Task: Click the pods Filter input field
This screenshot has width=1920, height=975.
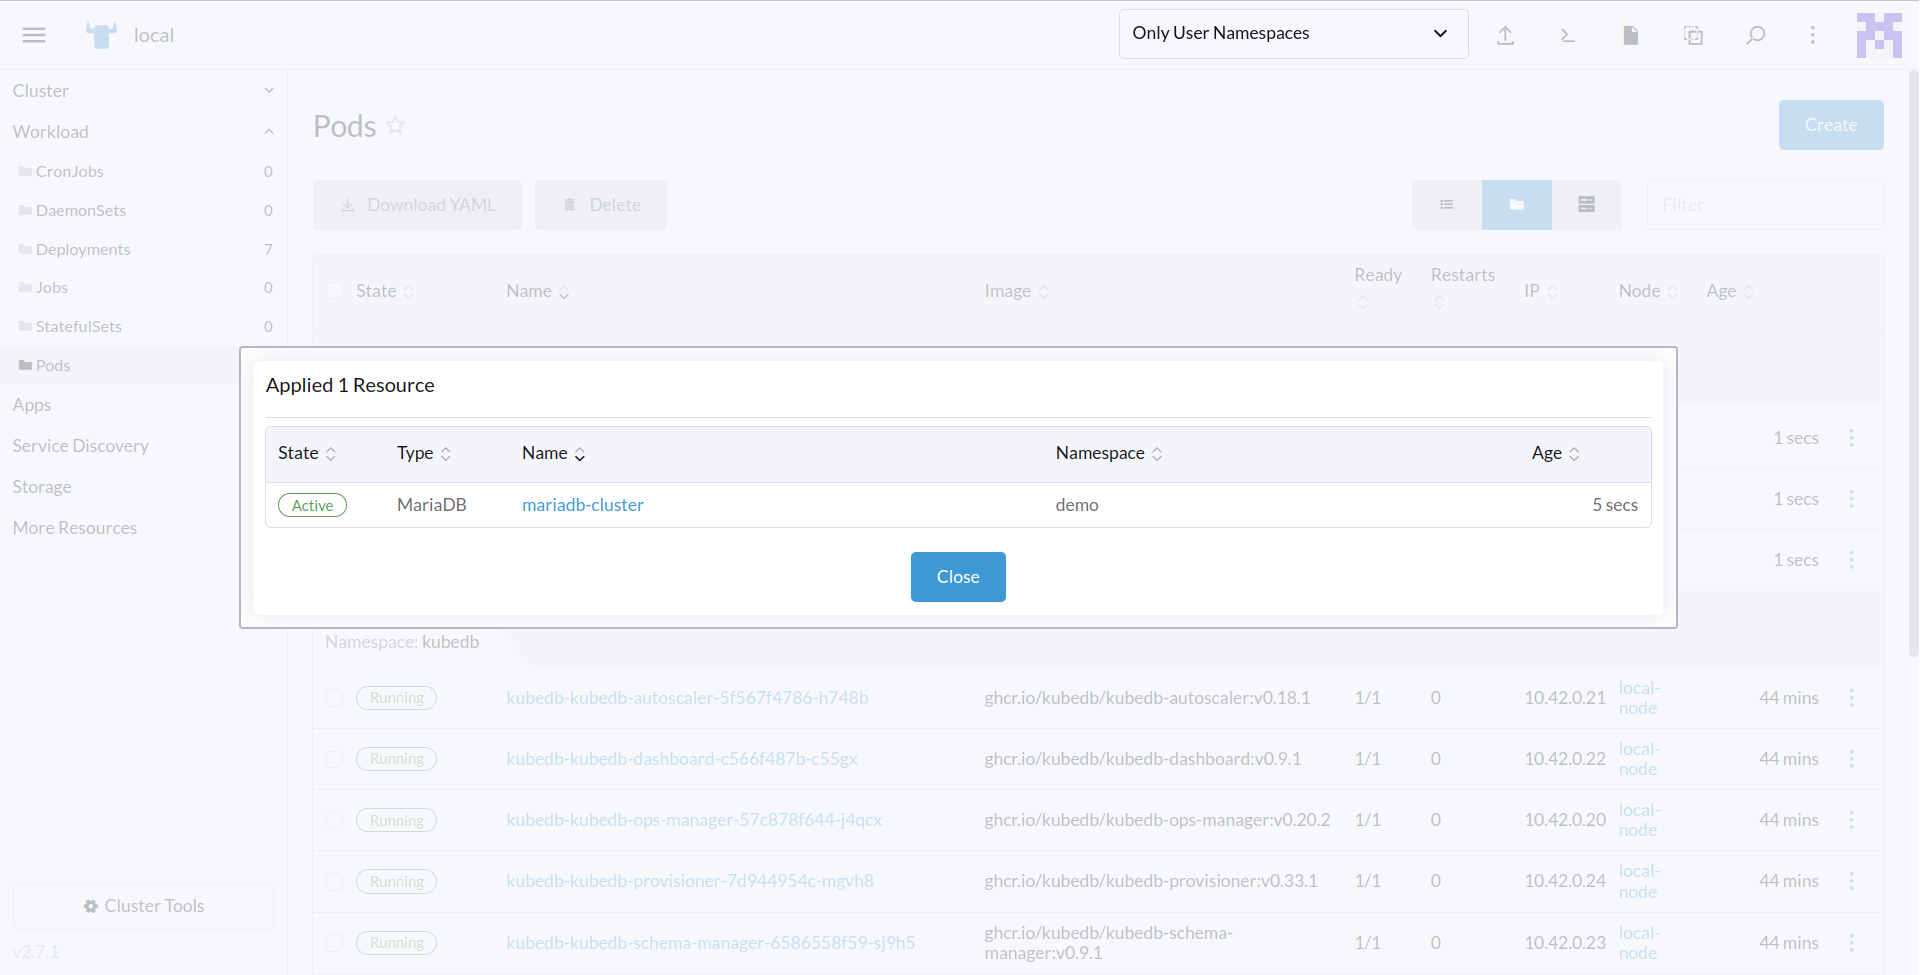Action: 1764,205
